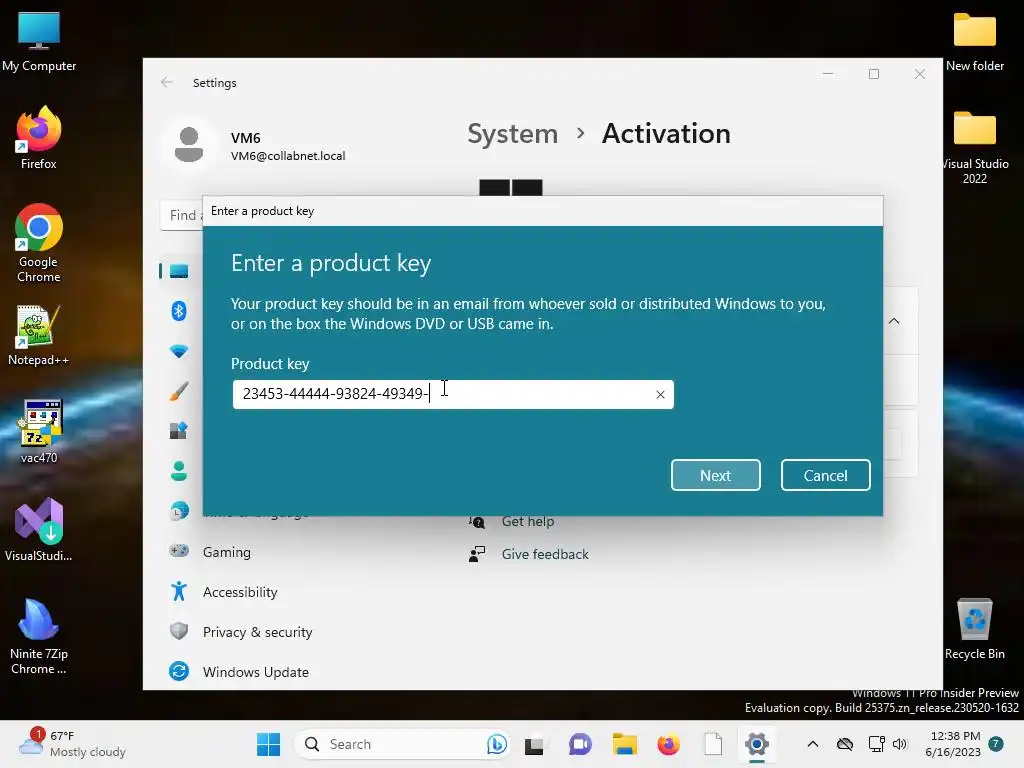Image resolution: width=1024 pixels, height=768 pixels.
Task: Open notification badge showing 7
Action: coord(996,743)
